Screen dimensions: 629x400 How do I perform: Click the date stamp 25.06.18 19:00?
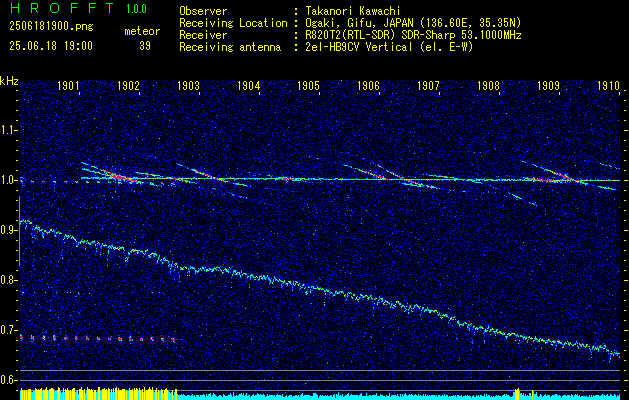(51, 45)
